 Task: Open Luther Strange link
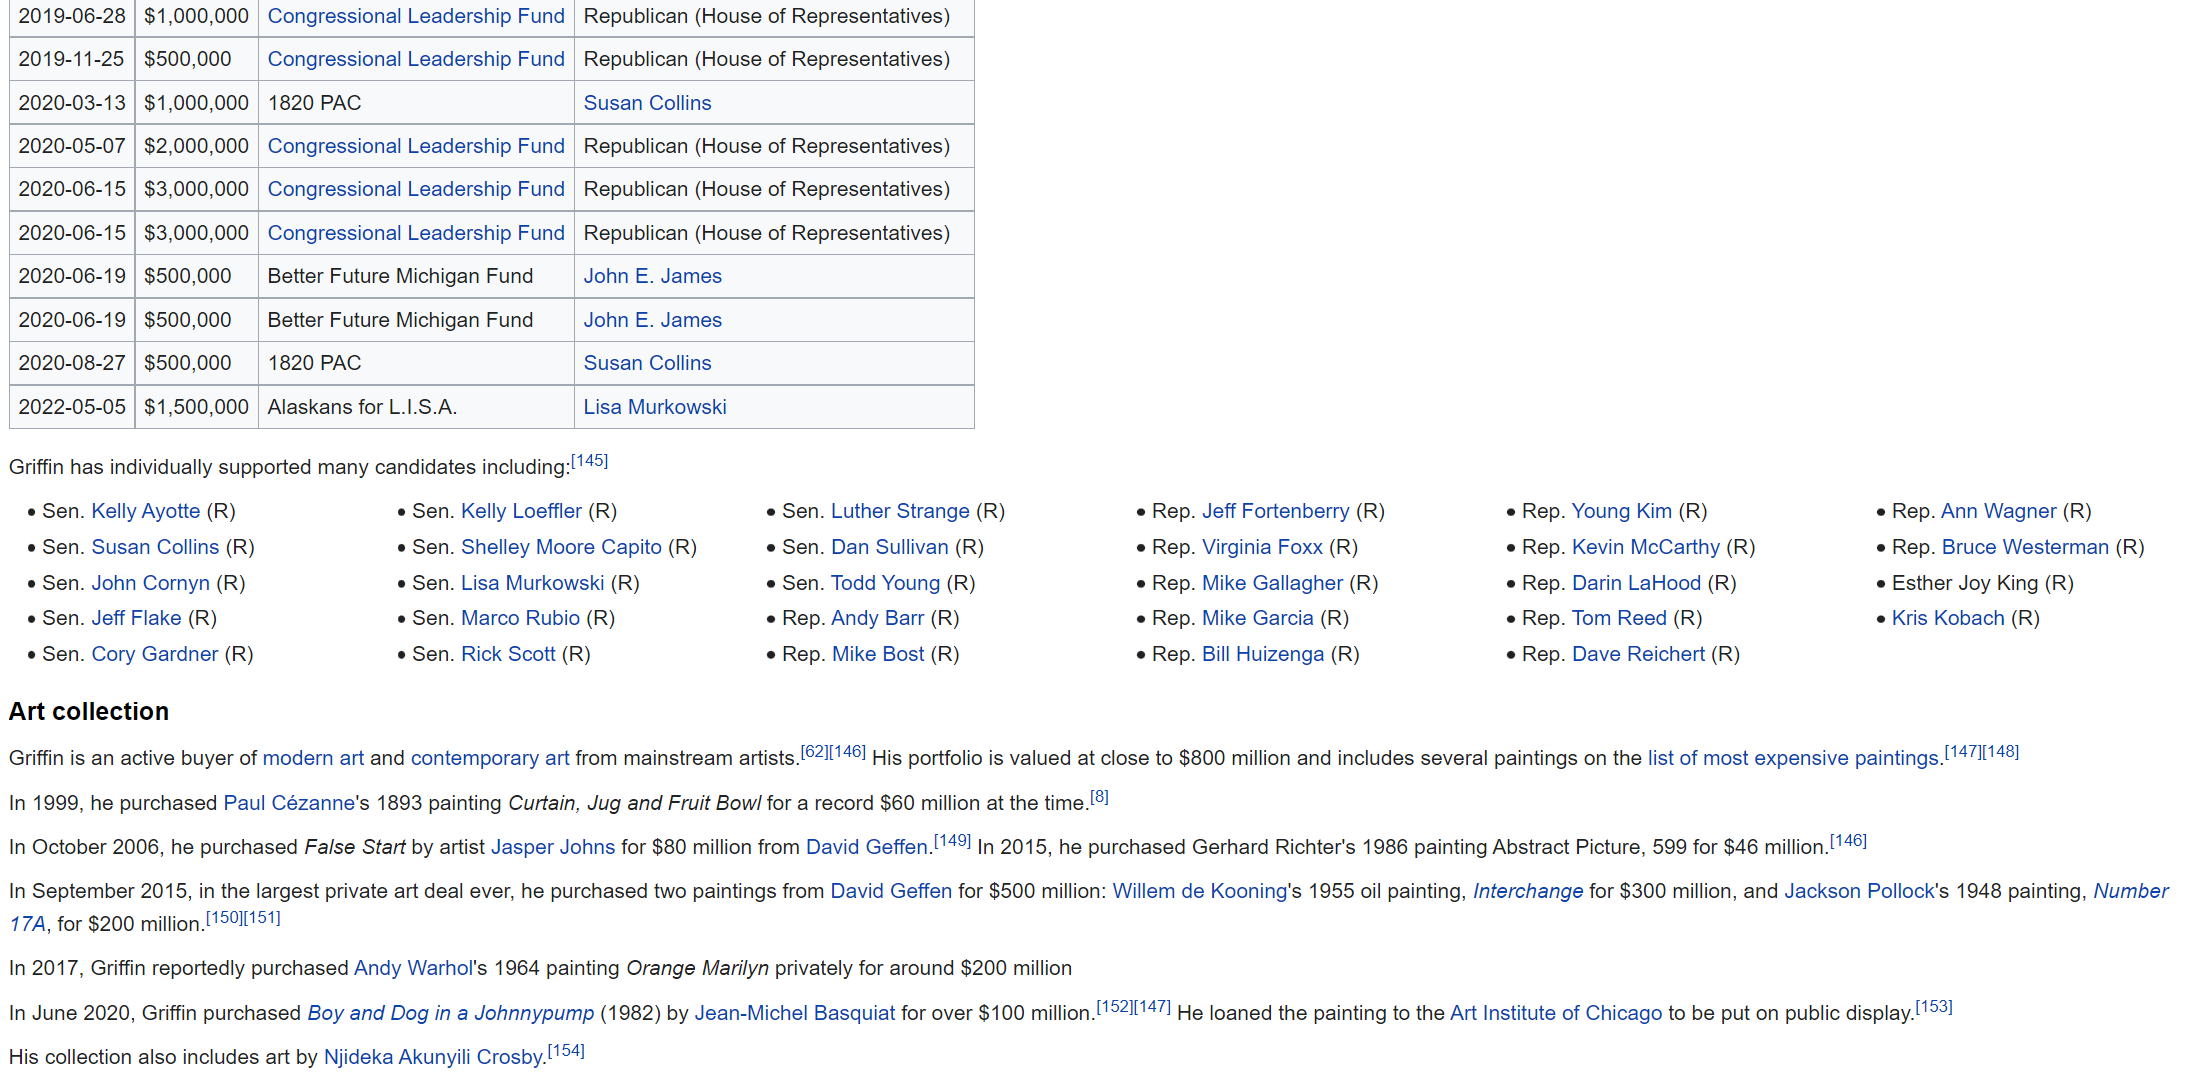coord(900,511)
